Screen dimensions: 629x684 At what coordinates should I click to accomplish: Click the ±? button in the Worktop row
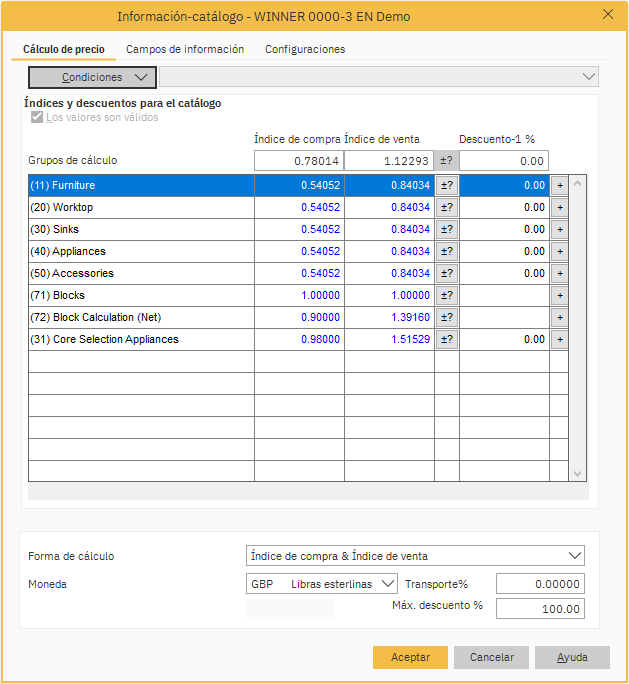tap(447, 208)
